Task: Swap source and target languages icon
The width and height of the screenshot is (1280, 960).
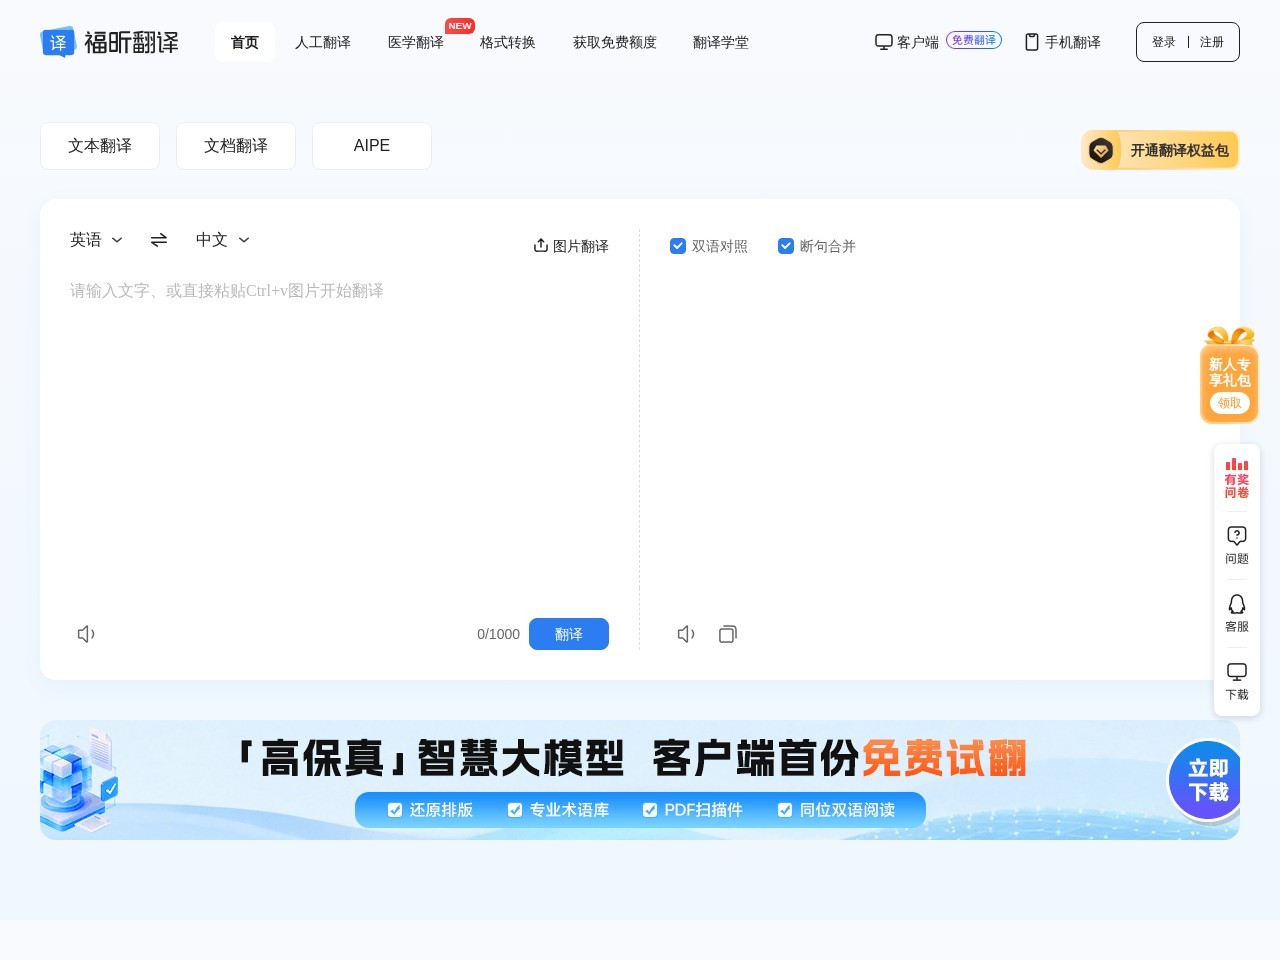Action: pyautogui.click(x=159, y=240)
